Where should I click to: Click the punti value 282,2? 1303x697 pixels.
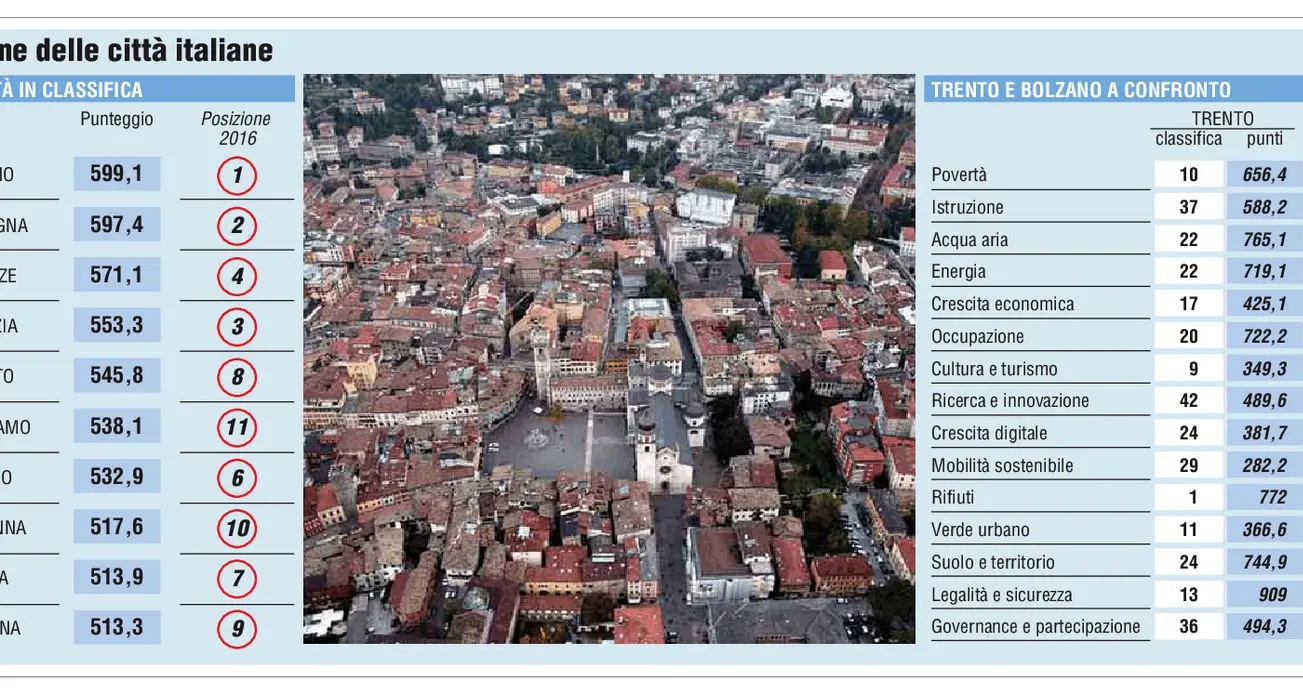coord(1265,465)
